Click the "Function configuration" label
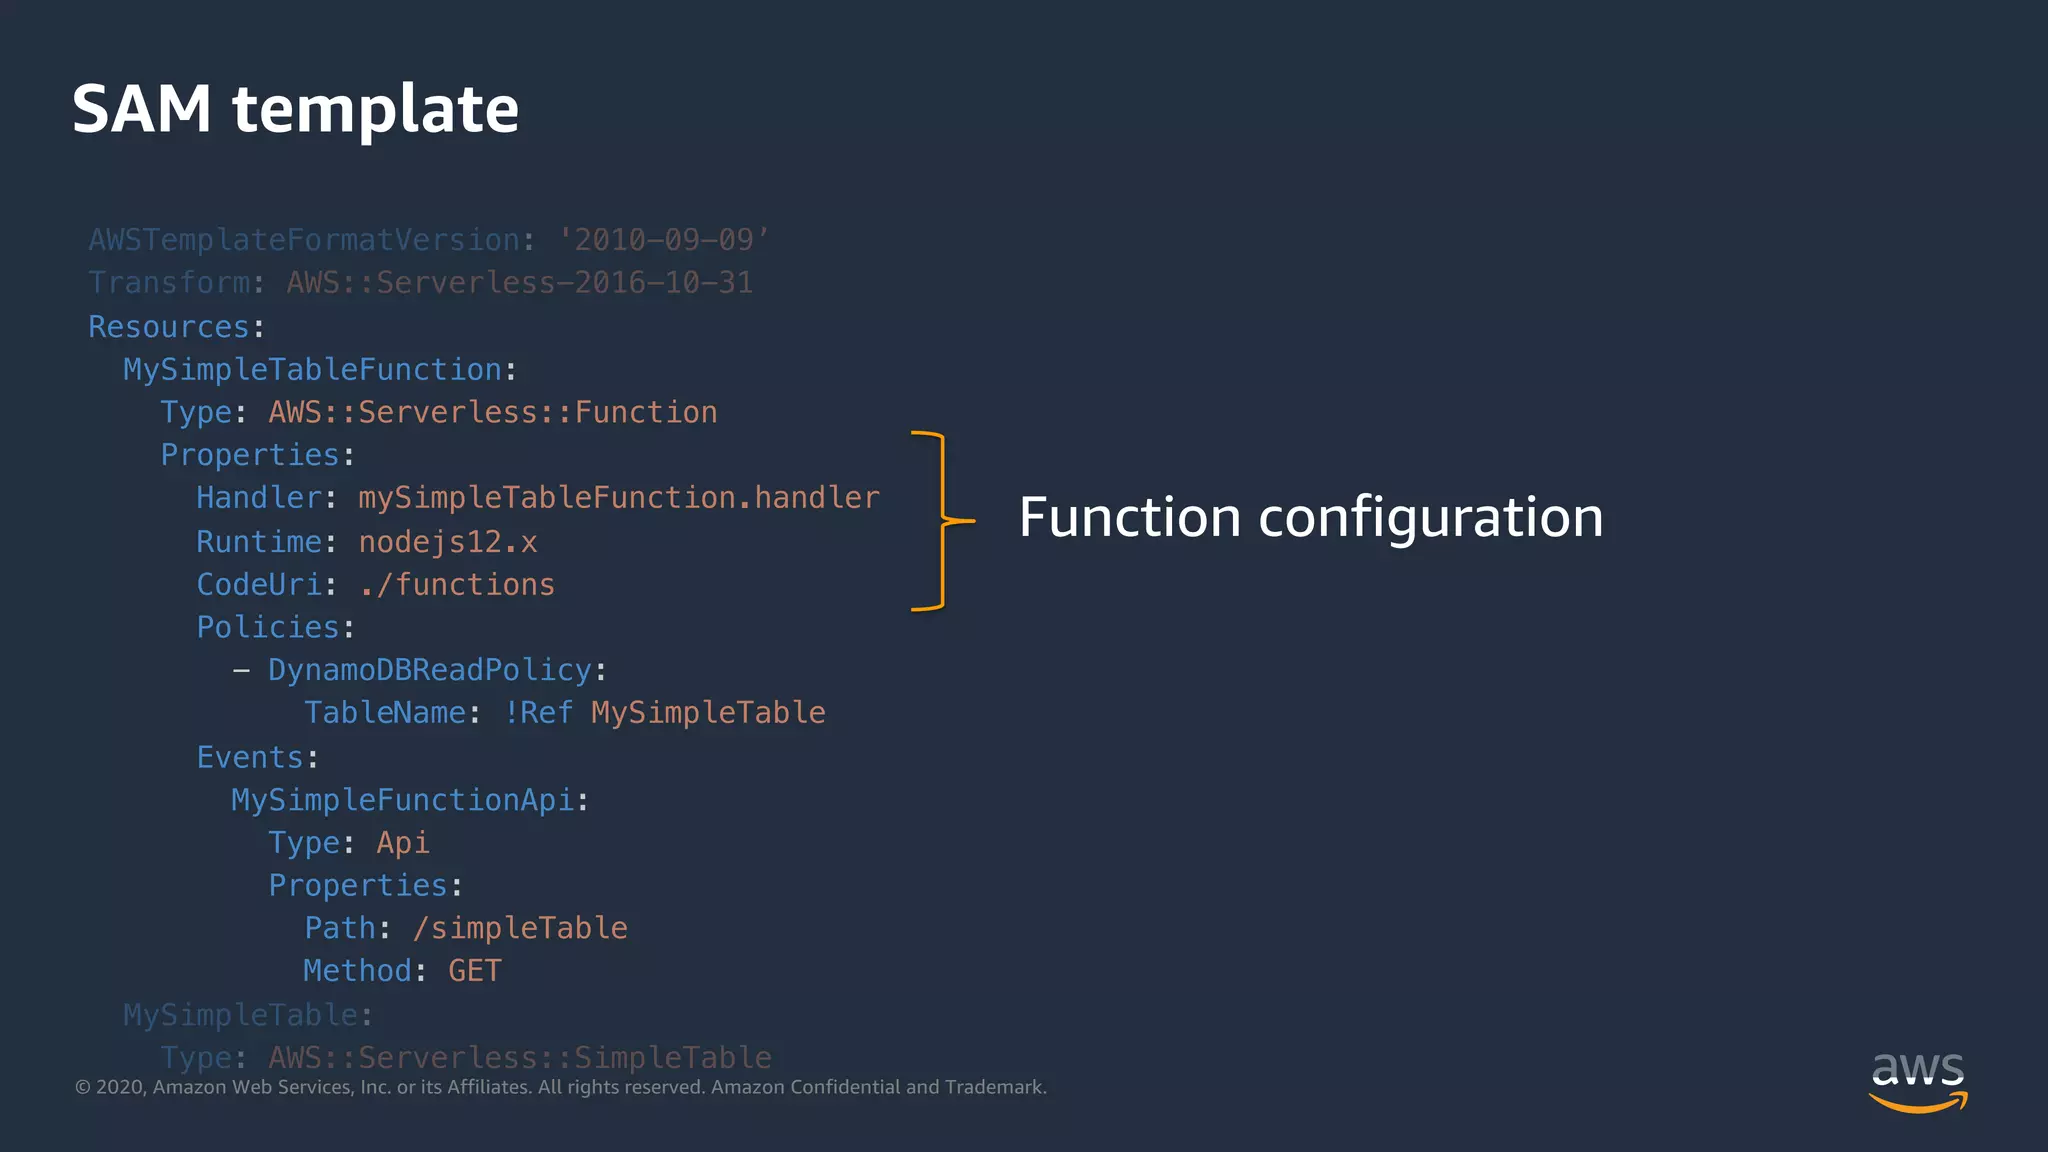The image size is (2048, 1152). click(1311, 518)
